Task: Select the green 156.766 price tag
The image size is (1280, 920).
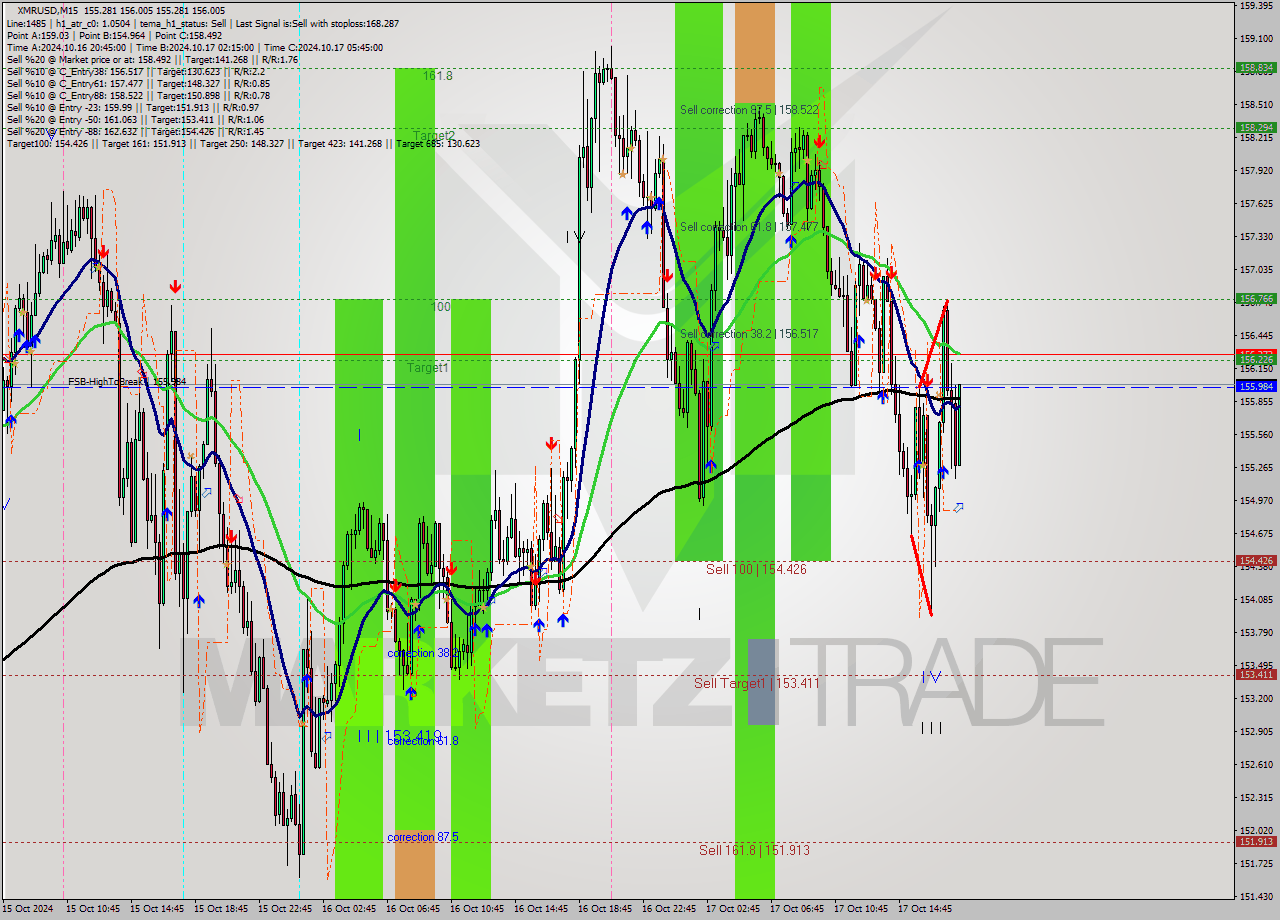Action: 1256,298
